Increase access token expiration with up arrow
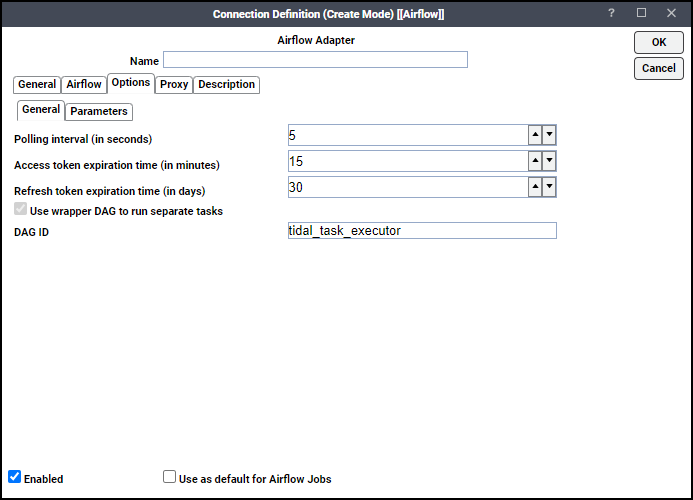This screenshot has height=500, width=693. (x=535, y=161)
